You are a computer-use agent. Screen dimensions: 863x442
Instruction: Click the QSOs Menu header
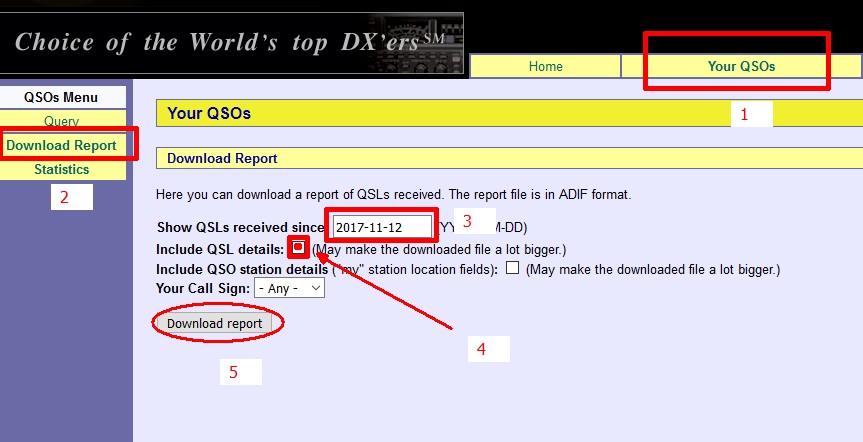coord(62,97)
